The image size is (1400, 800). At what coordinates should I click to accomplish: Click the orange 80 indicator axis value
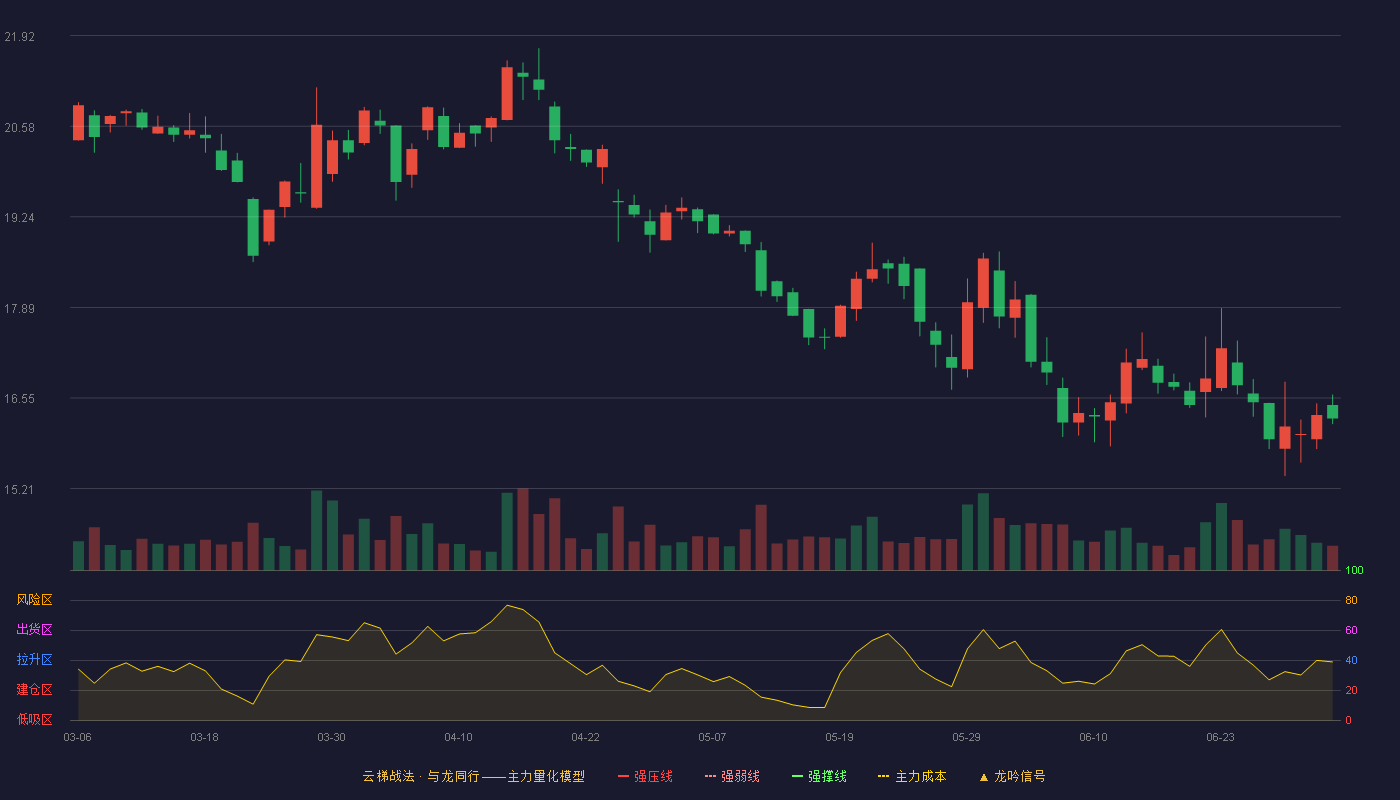1351,600
